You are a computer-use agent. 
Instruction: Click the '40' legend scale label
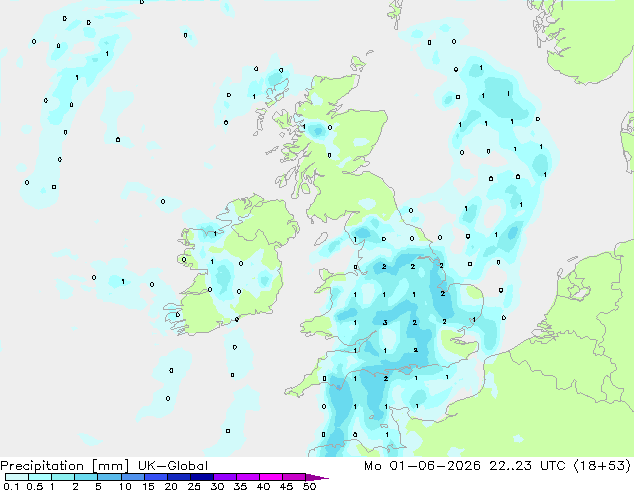pos(263,486)
